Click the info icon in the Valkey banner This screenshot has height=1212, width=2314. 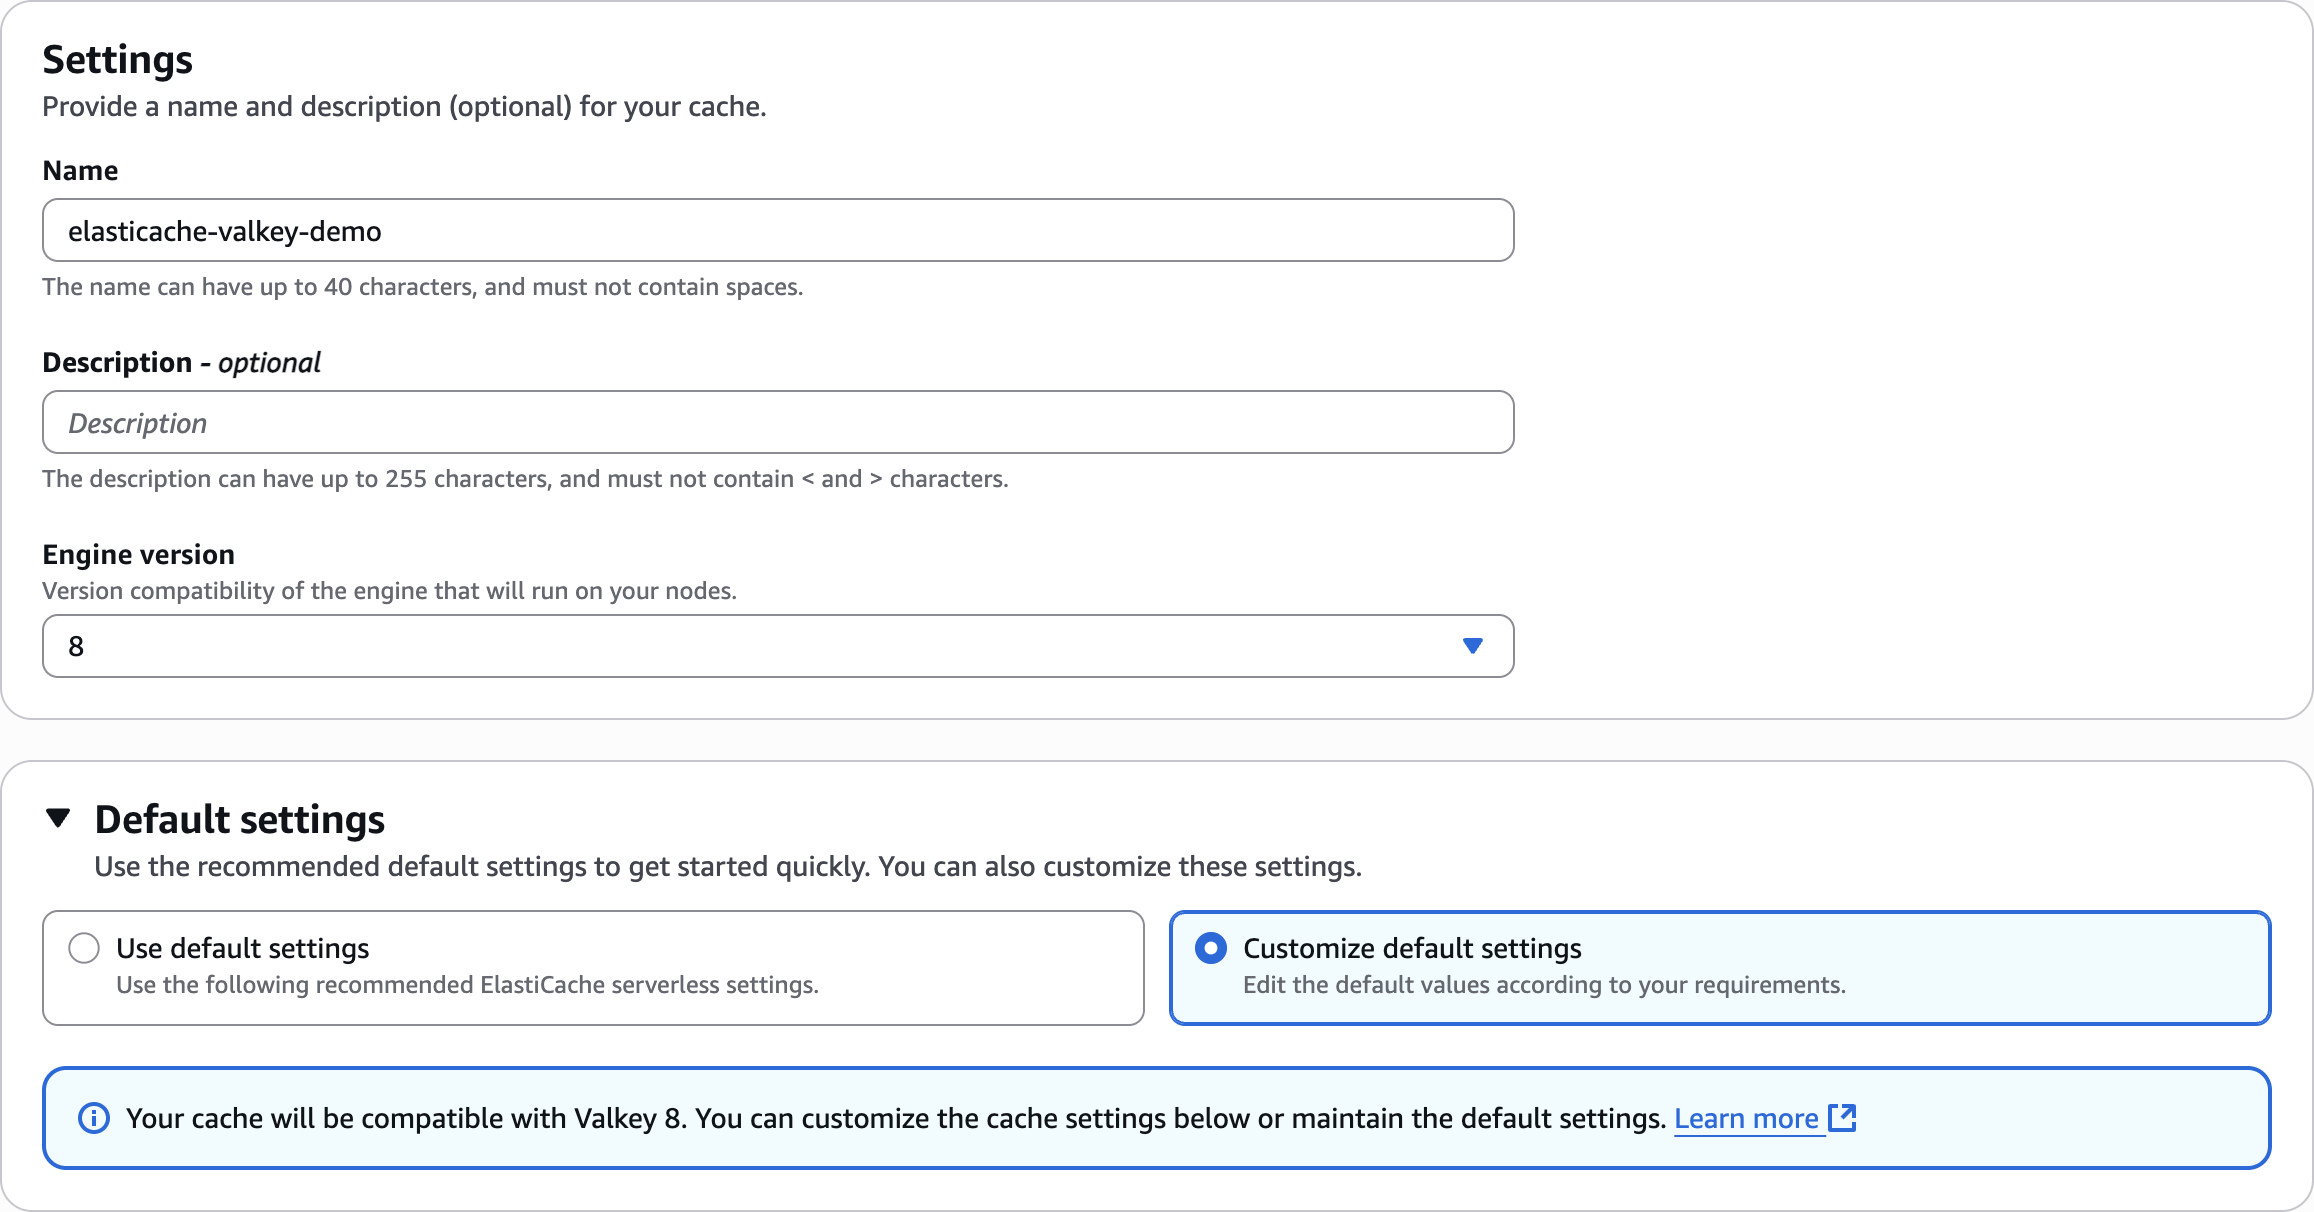pyautogui.click(x=94, y=1118)
